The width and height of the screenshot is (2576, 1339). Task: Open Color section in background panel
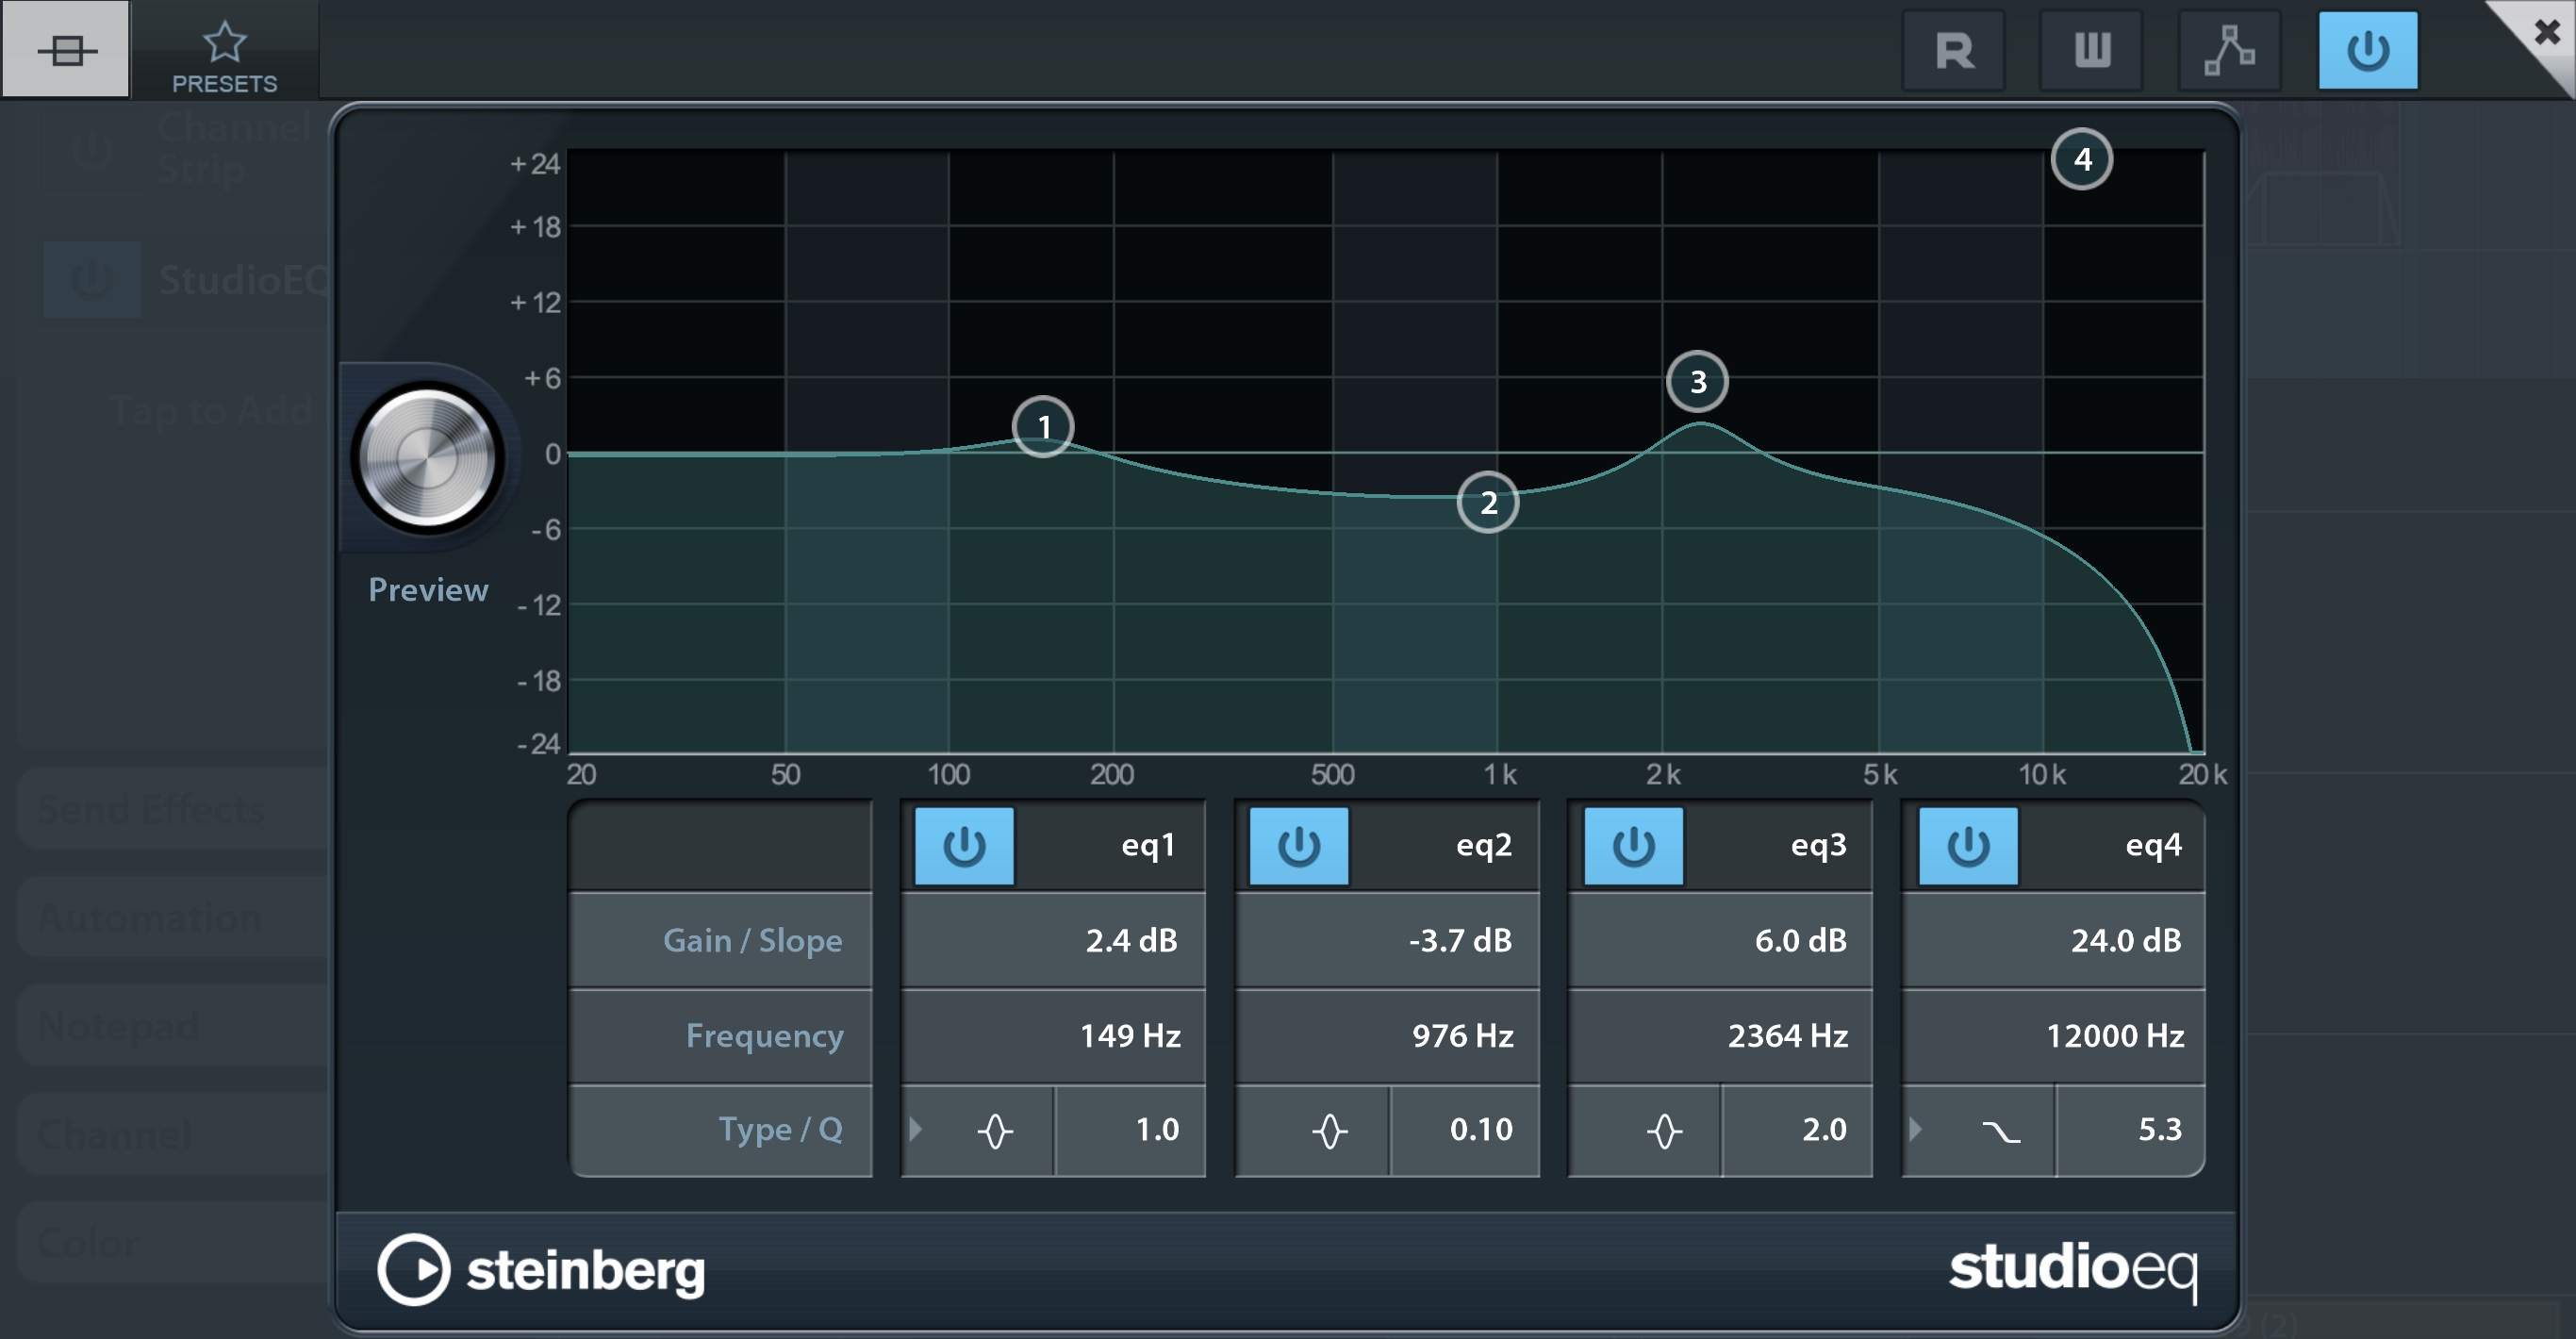(172, 1243)
